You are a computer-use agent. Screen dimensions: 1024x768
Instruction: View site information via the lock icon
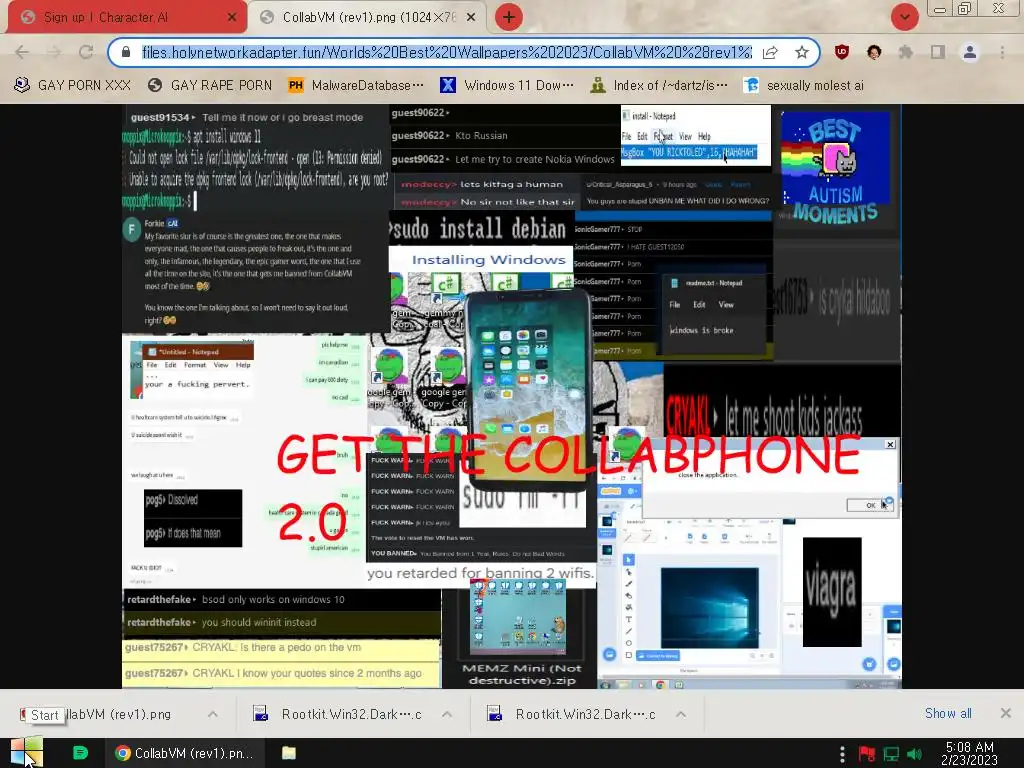(x=126, y=52)
